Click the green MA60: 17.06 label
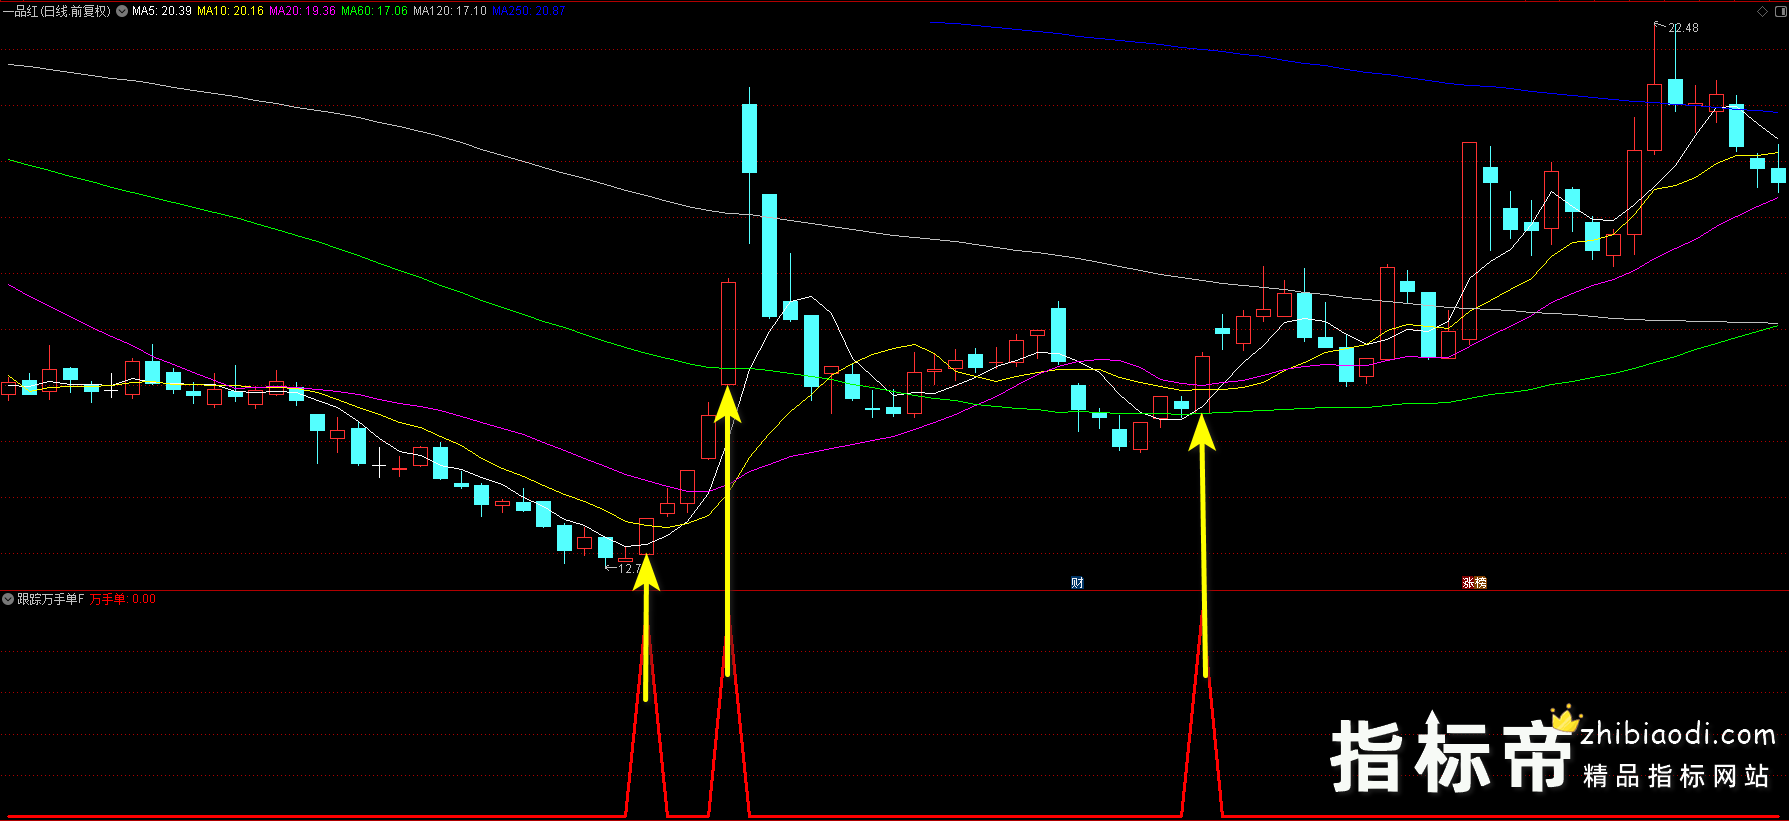Viewport: 1789px width, 821px height. coord(374,11)
